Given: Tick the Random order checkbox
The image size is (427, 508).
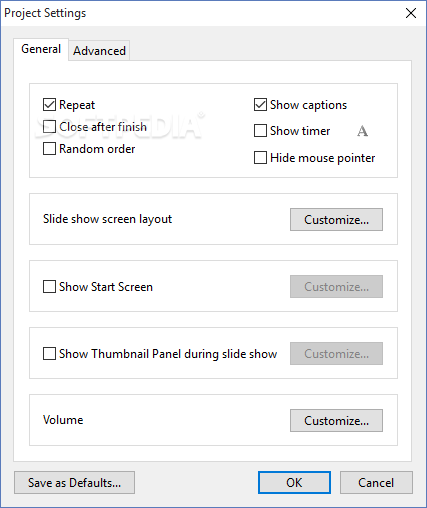Looking at the screenshot, I should (49, 149).
